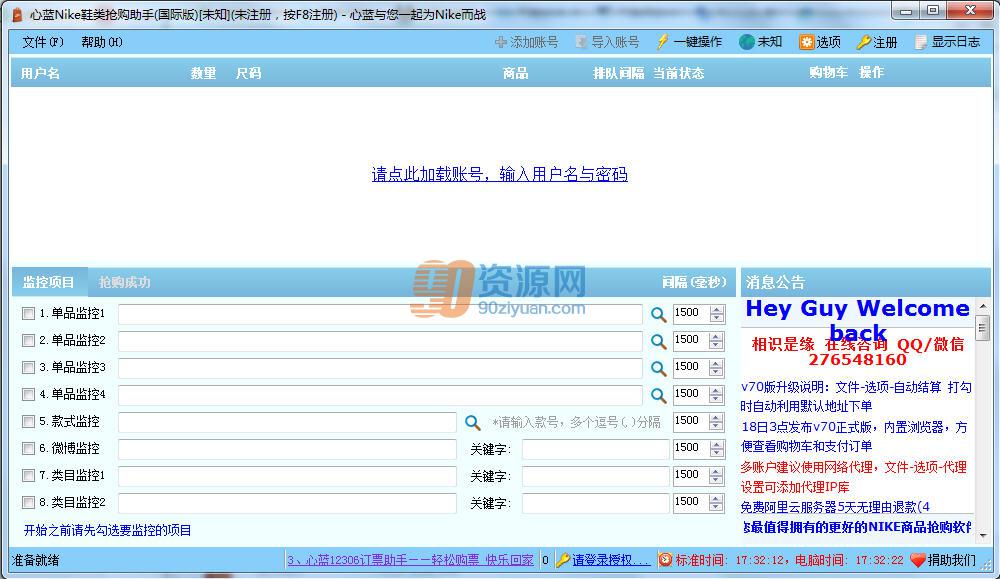Click search magnifier for 单品监控2
This screenshot has width=1000, height=579.
coord(658,341)
